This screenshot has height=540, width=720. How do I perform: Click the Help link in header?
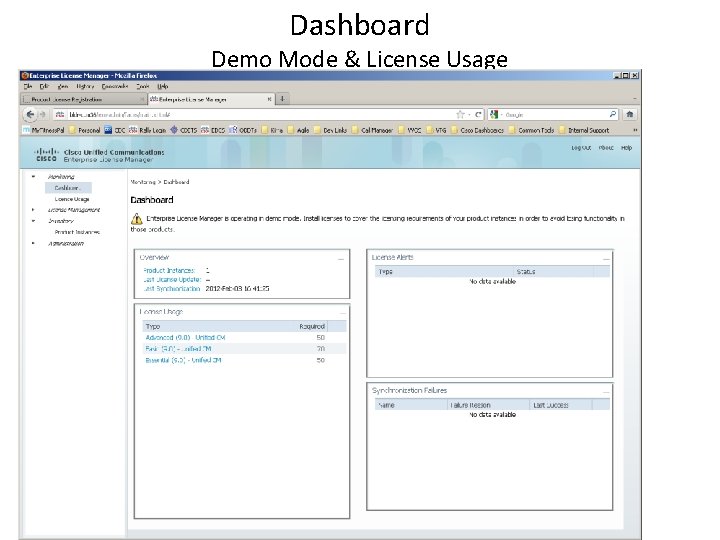click(x=626, y=148)
